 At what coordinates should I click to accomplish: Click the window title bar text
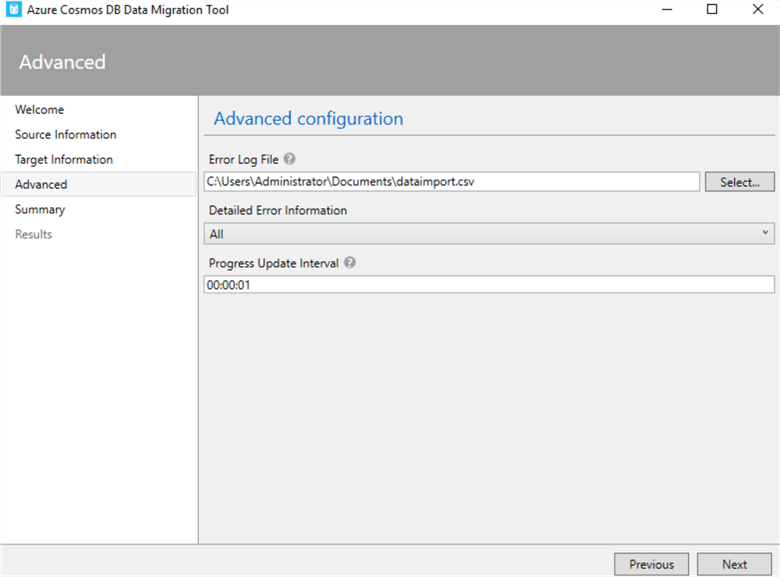click(128, 10)
